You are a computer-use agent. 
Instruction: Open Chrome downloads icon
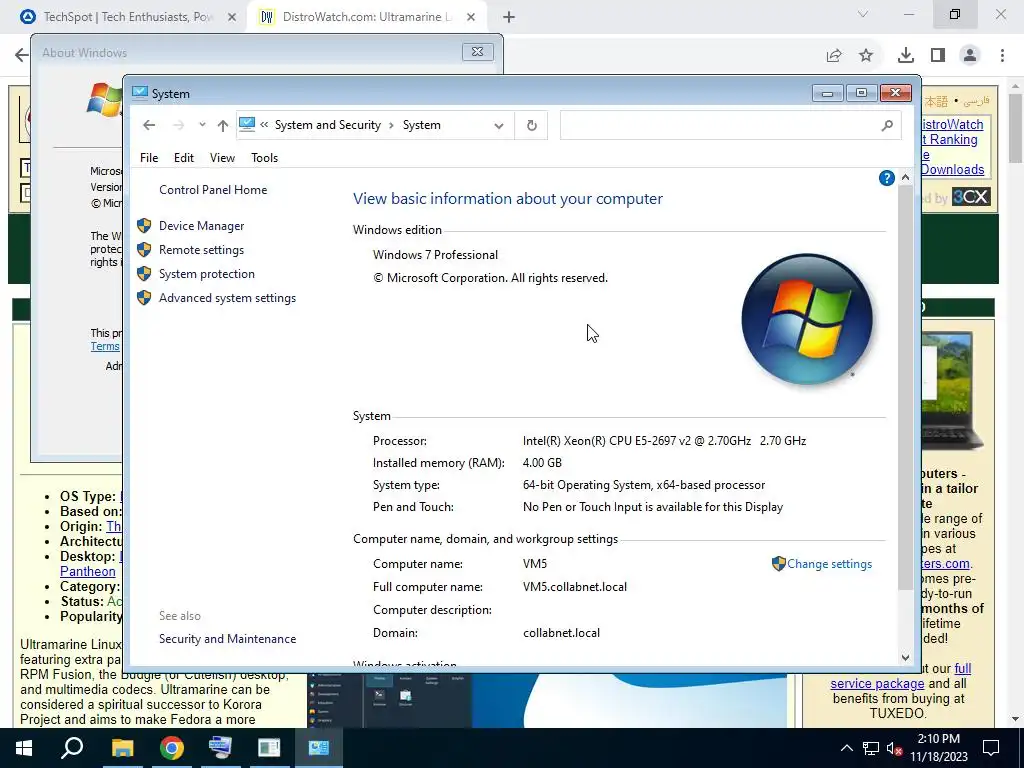[x=905, y=56]
